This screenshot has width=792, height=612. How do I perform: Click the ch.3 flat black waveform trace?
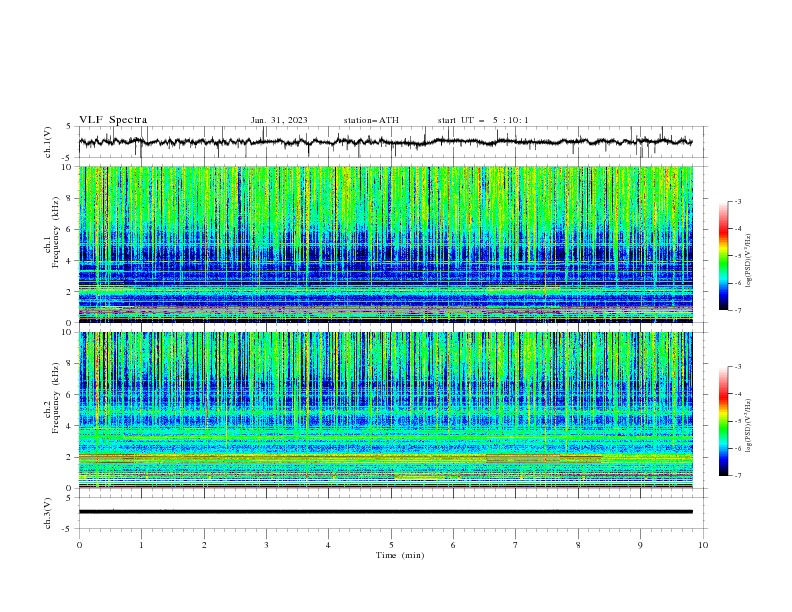click(x=386, y=512)
